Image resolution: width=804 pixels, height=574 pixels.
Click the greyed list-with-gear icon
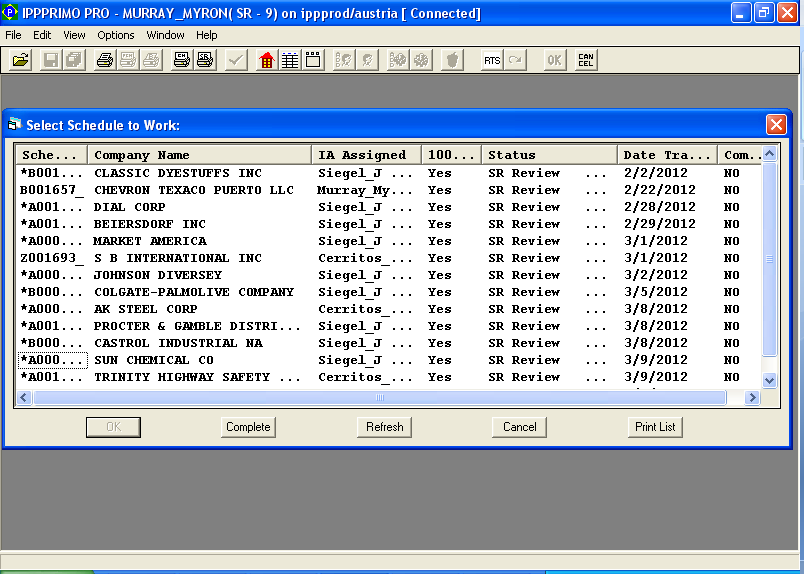pyautogui.click(x=397, y=60)
